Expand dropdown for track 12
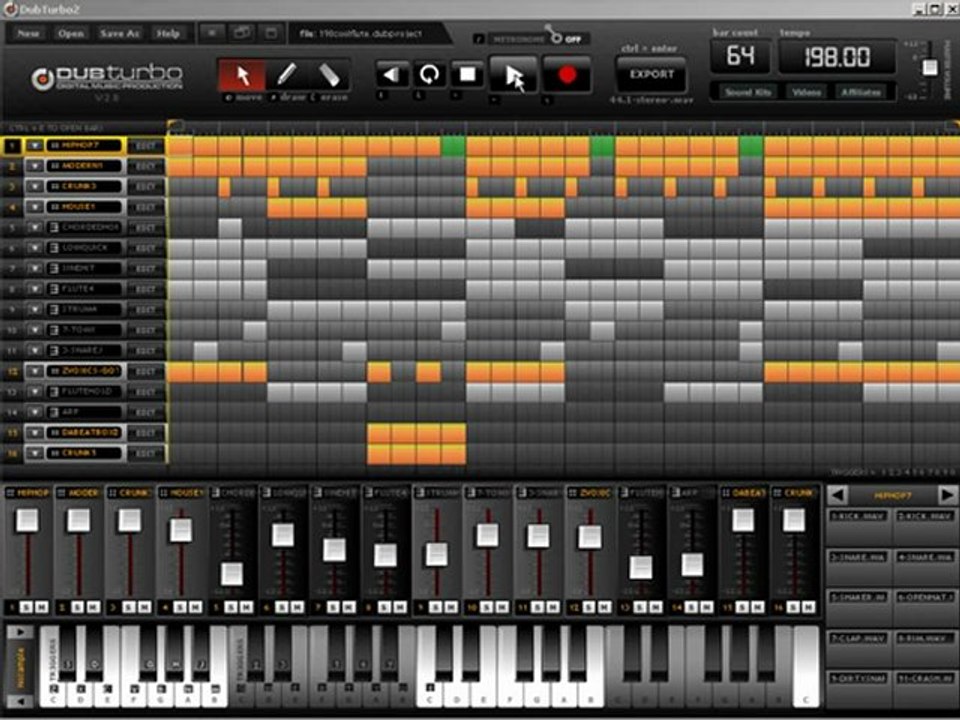The image size is (960, 720). pos(35,371)
